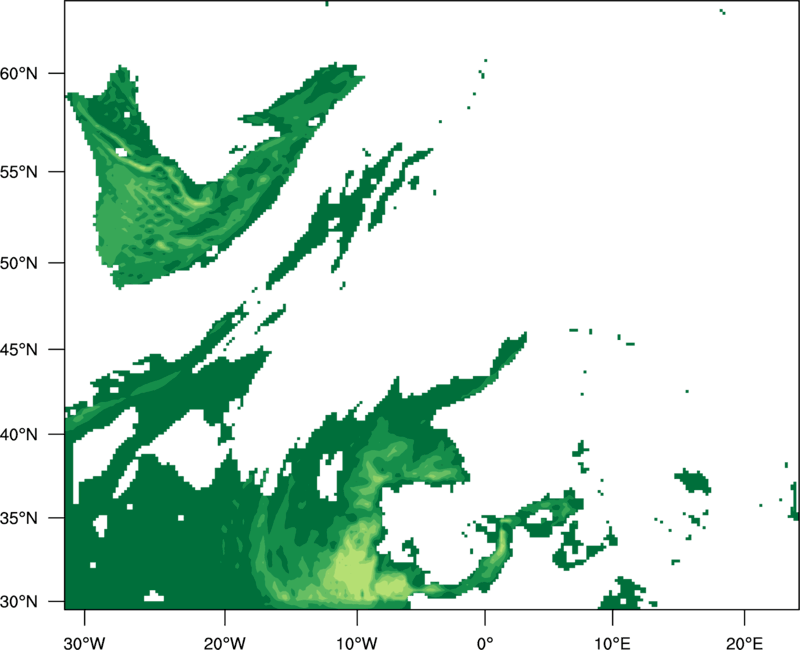Click the 20°W longitude label
Viewport: 800px width, 650px height.
pyautogui.click(x=225, y=643)
